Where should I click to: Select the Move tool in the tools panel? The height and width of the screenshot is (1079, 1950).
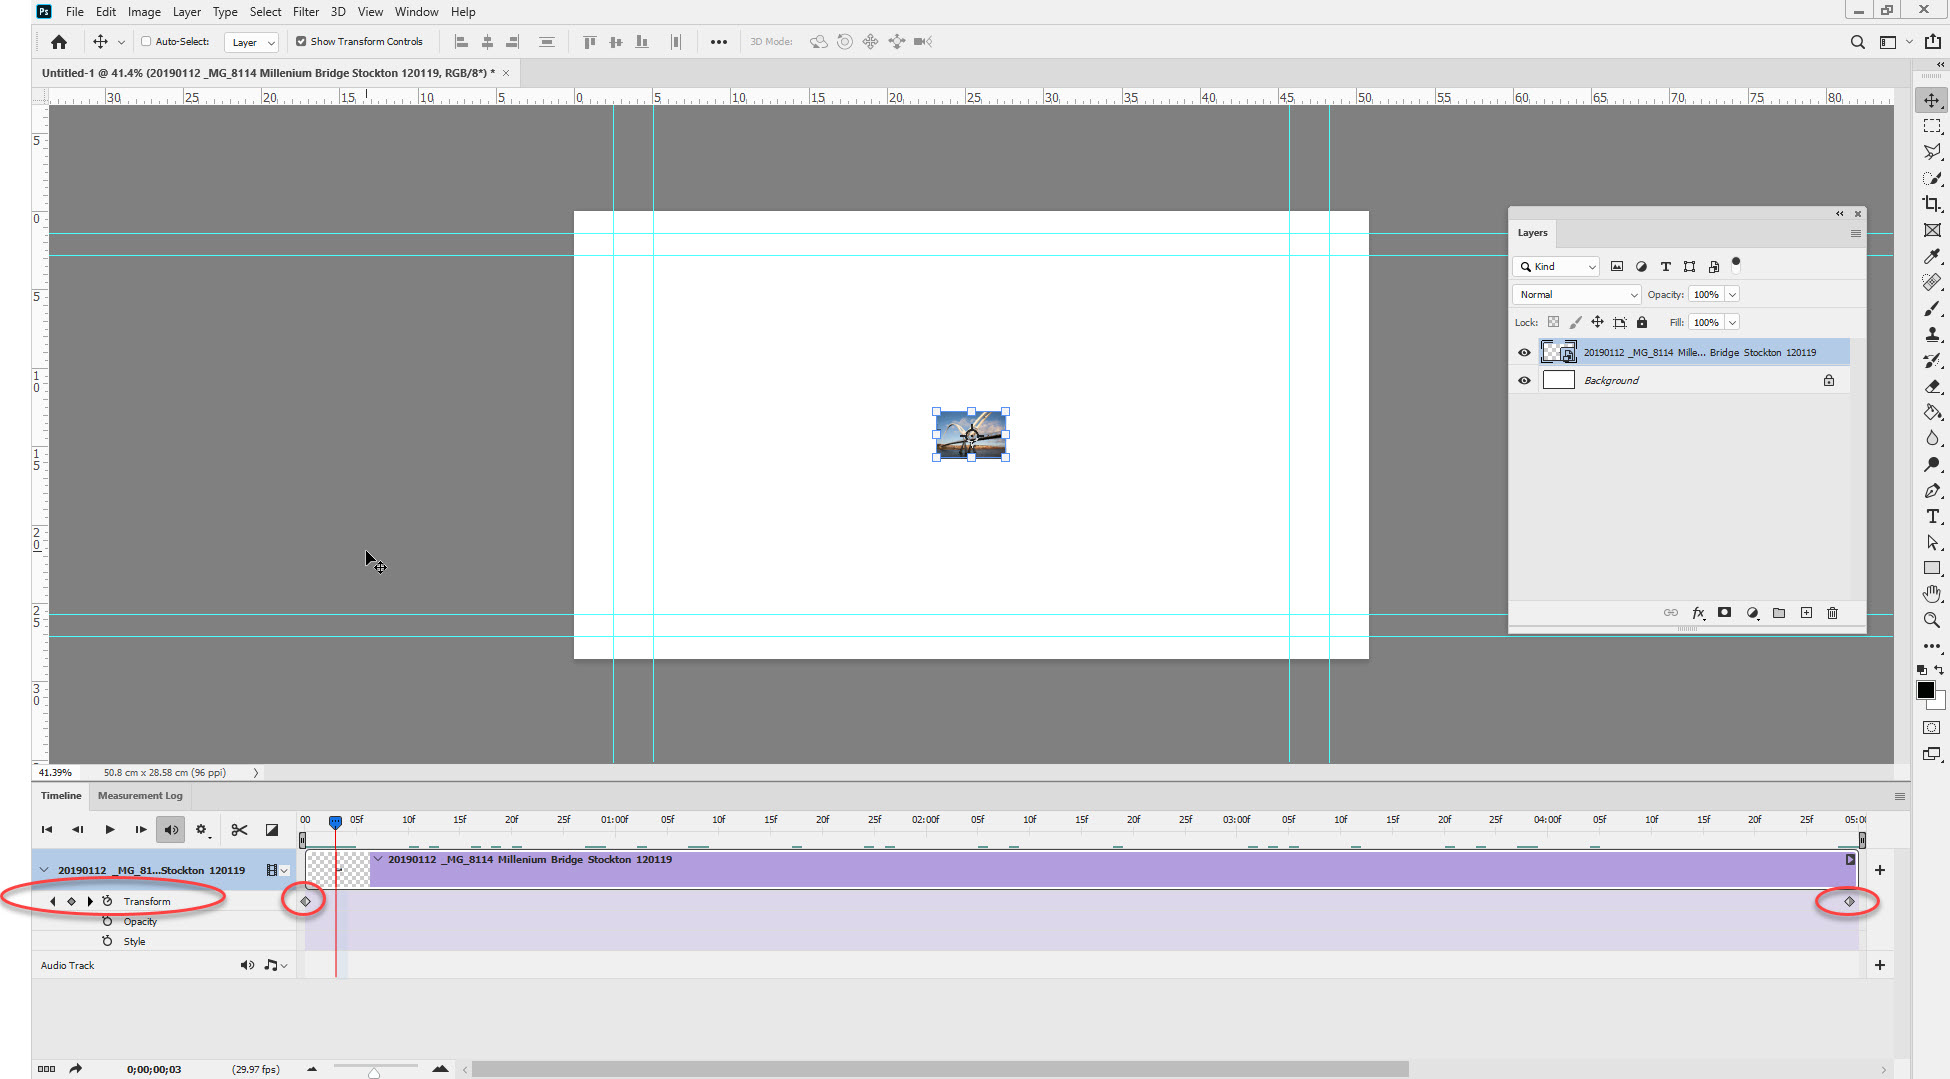[x=1932, y=101]
